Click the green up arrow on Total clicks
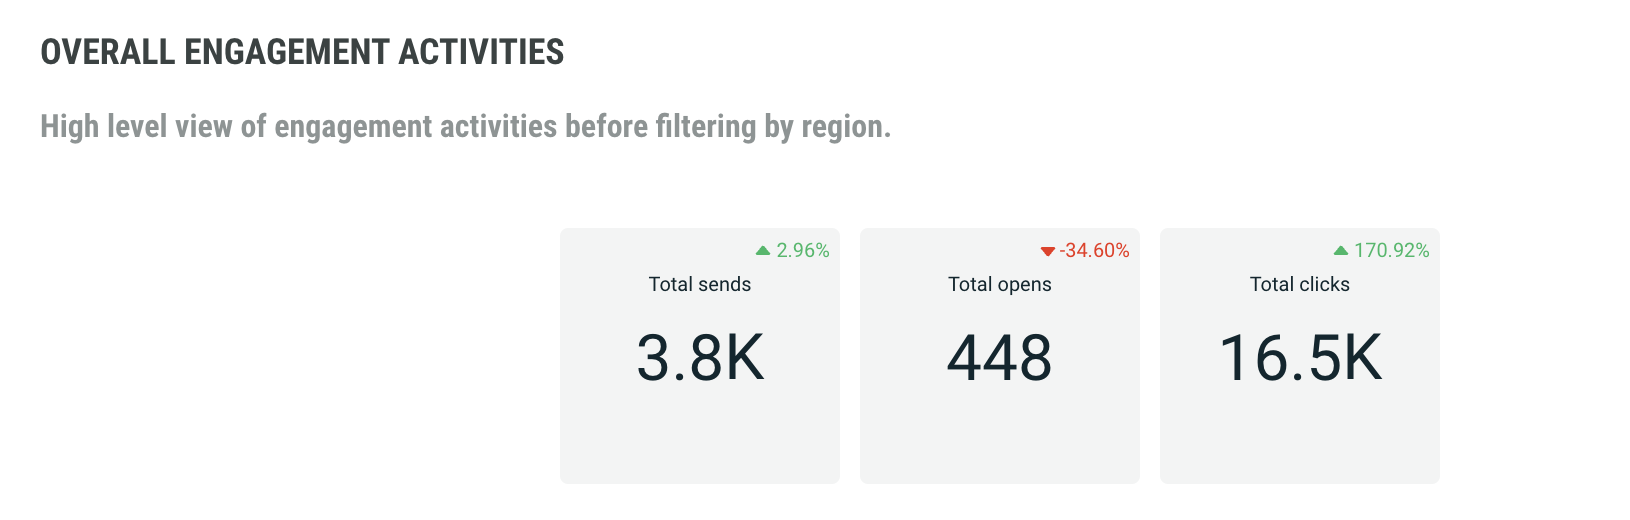Viewport: 1630px width, 520px height. 1341,250
